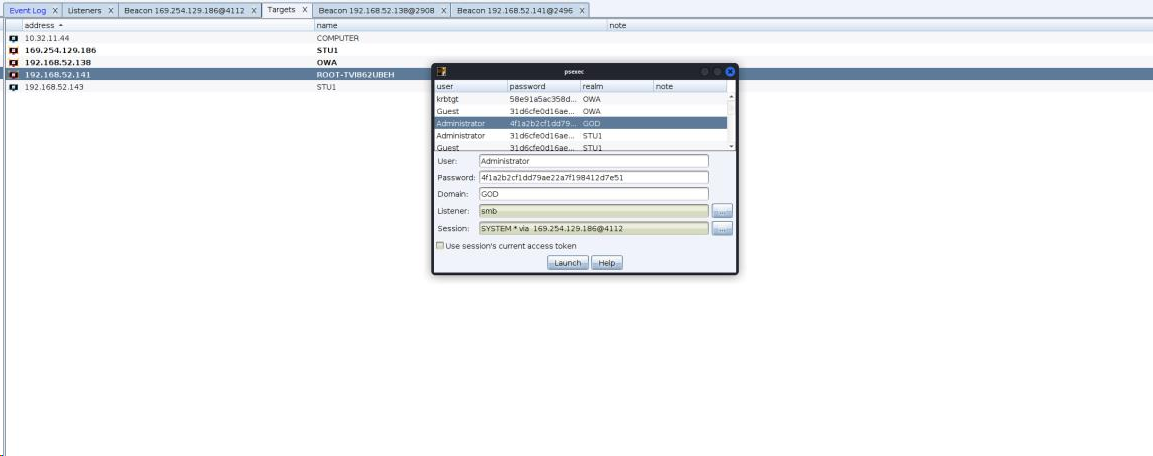The height and width of the screenshot is (456, 1153).
Task: Click the Help button in psexec dialog
Action: [x=607, y=263]
